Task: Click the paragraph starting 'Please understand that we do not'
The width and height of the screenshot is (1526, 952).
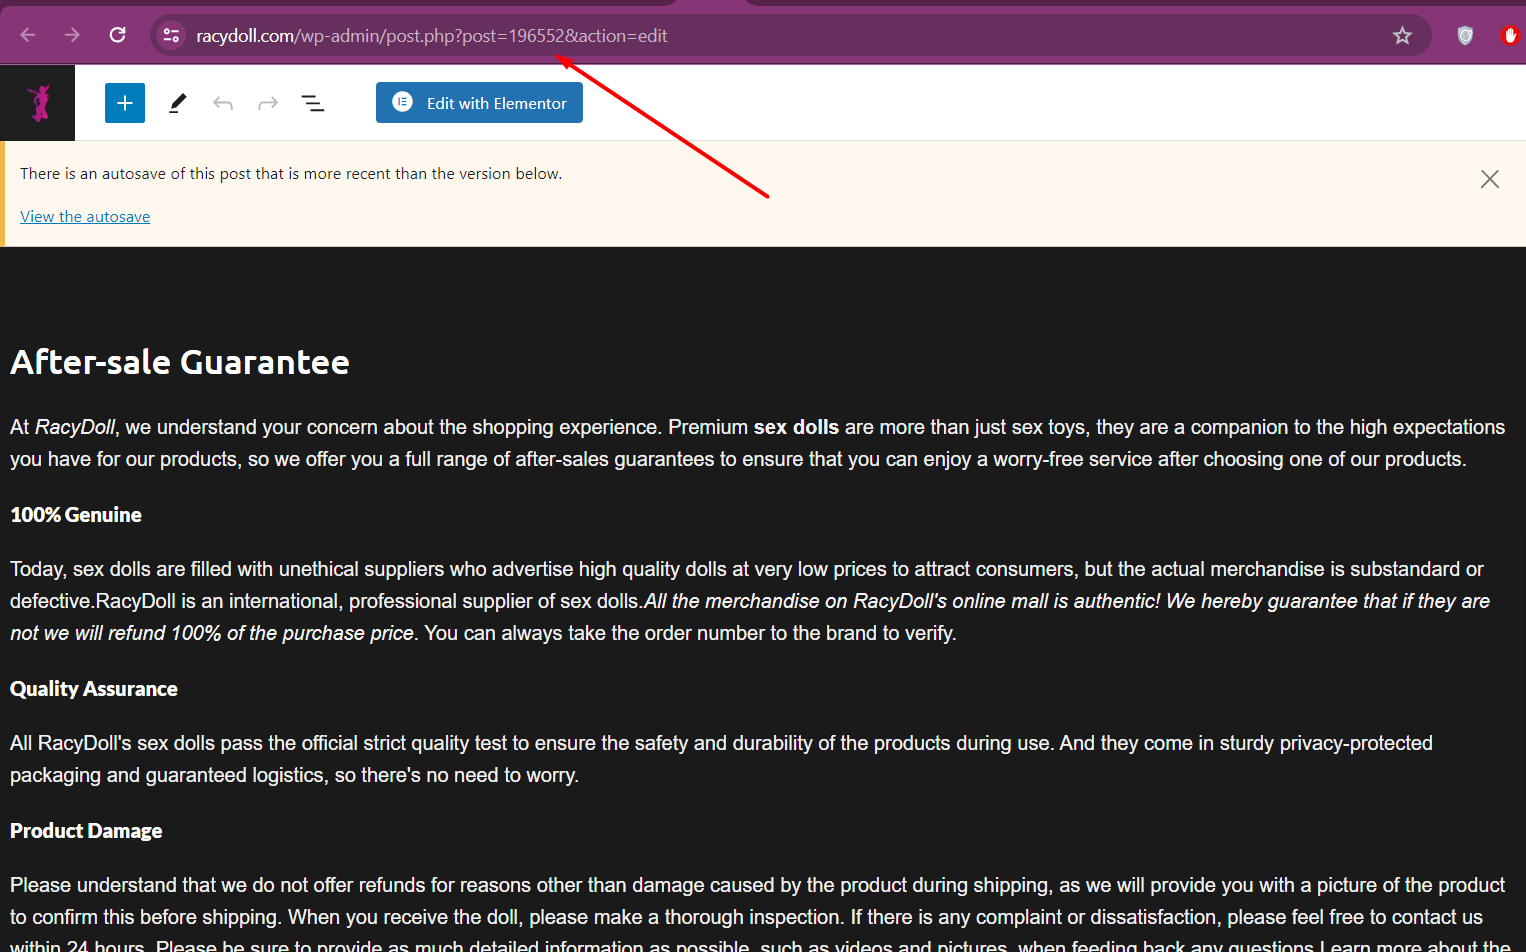Action: [x=760, y=914]
